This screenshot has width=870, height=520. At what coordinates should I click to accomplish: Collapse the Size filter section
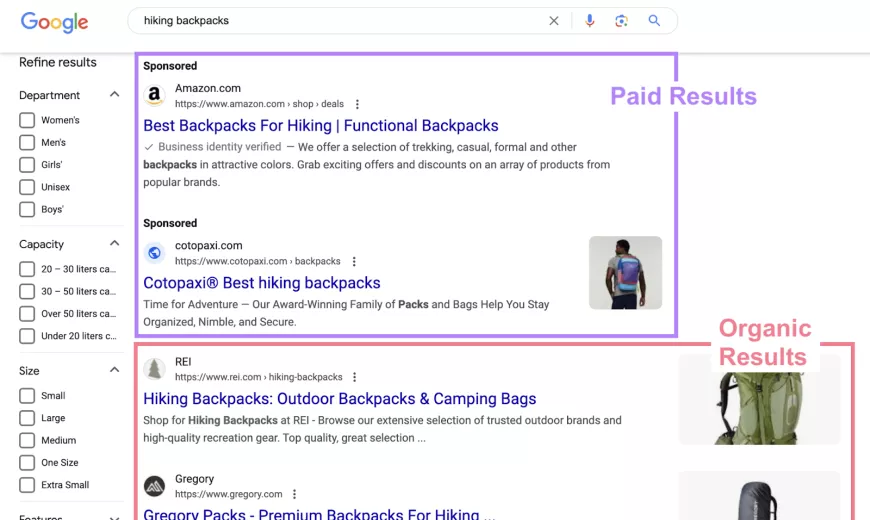tap(114, 370)
